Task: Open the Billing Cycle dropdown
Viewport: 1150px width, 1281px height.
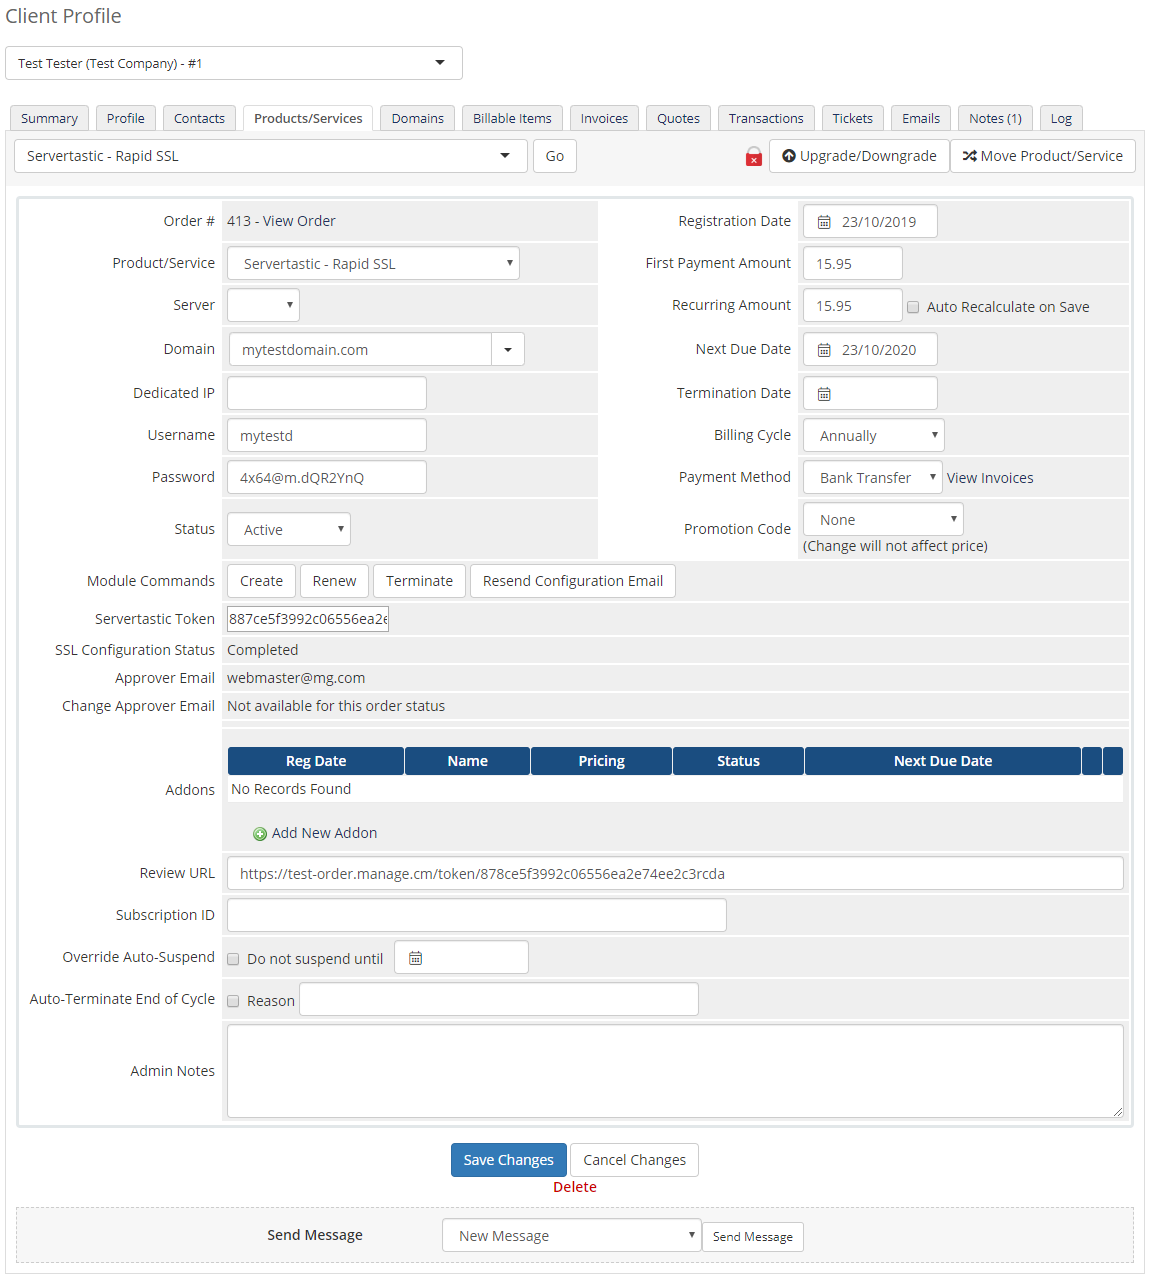Action: coord(873,435)
